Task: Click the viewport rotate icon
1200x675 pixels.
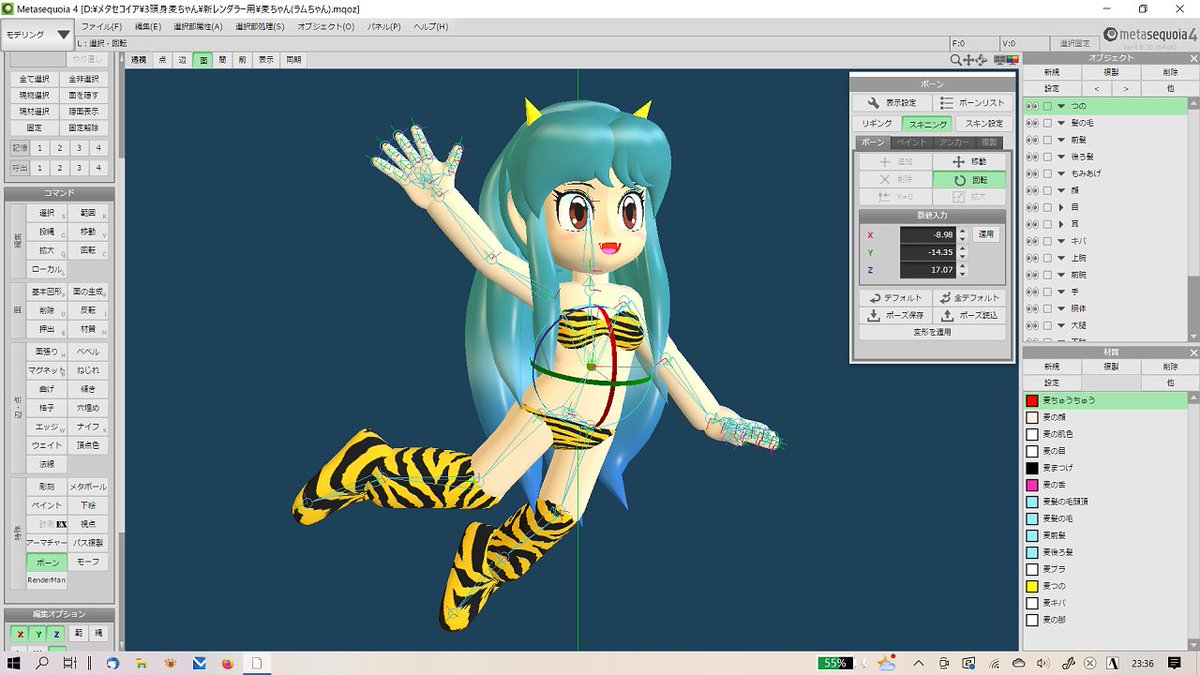Action: coord(982,60)
